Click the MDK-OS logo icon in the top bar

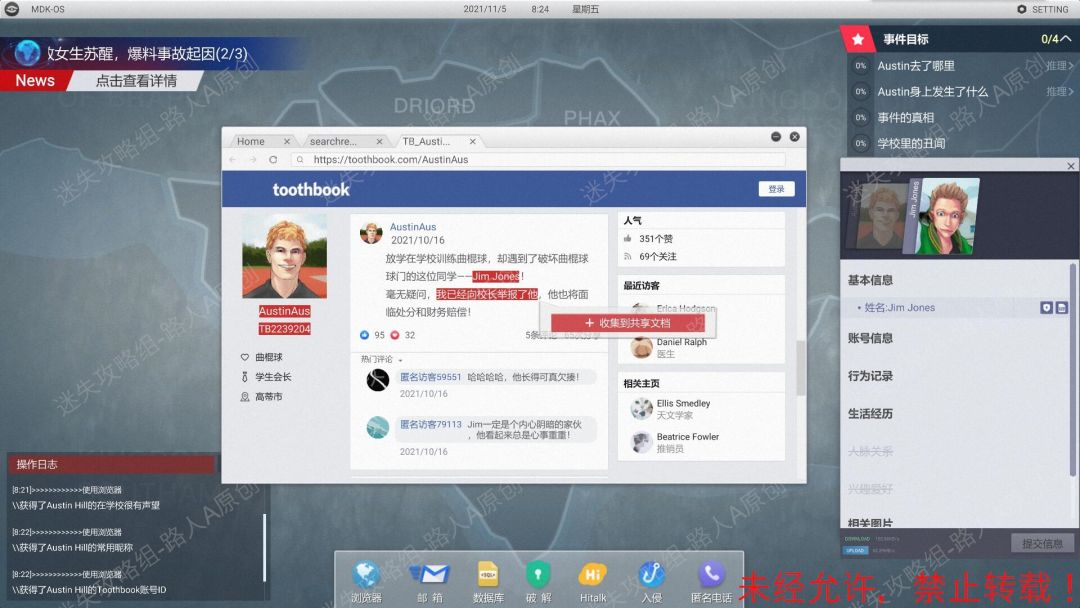[12, 9]
